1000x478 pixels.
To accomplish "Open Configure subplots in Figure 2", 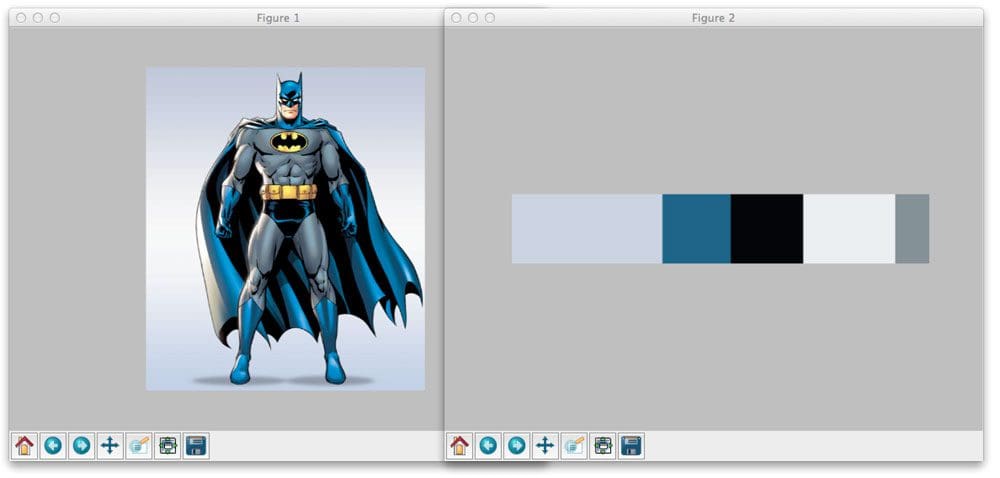I will [603, 446].
